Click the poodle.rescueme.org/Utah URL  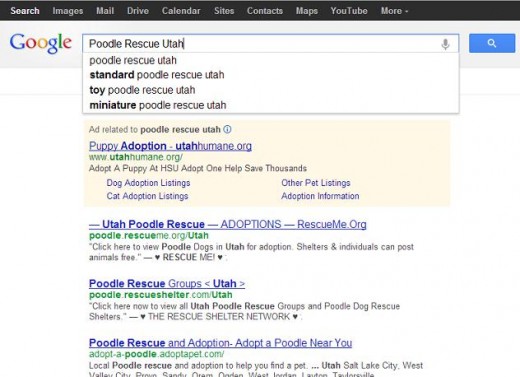(x=149, y=236)
